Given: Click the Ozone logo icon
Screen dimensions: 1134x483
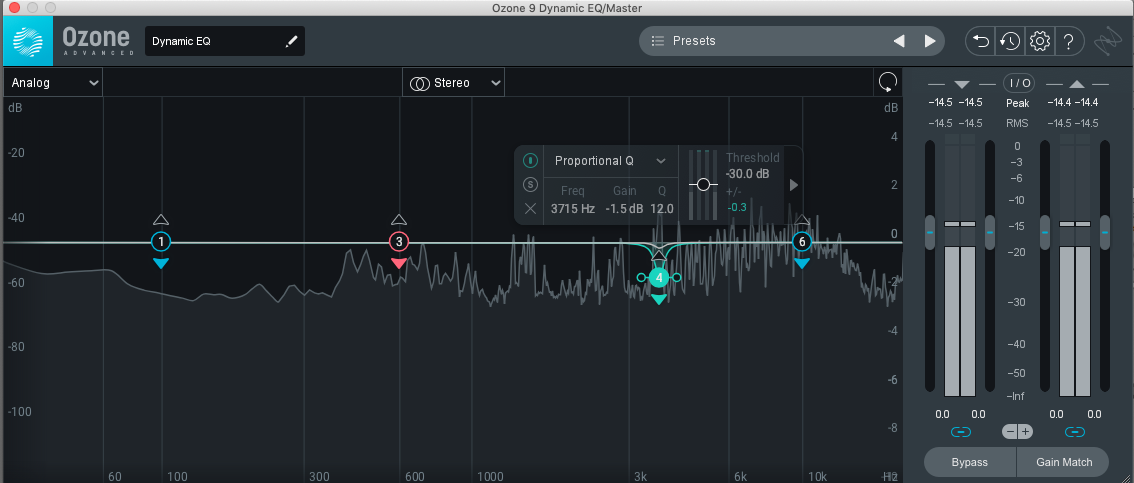Looking at the screenshot, I should click(27, 41).
